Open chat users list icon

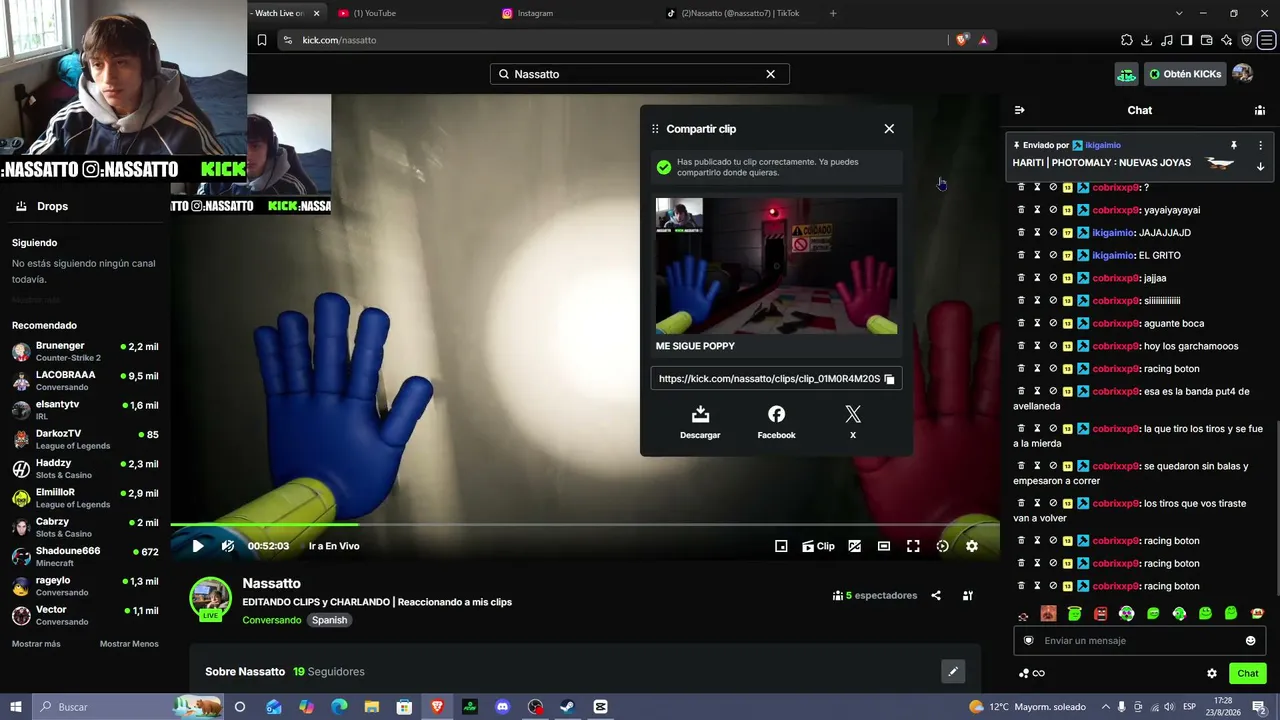(x=1260, y=110)
